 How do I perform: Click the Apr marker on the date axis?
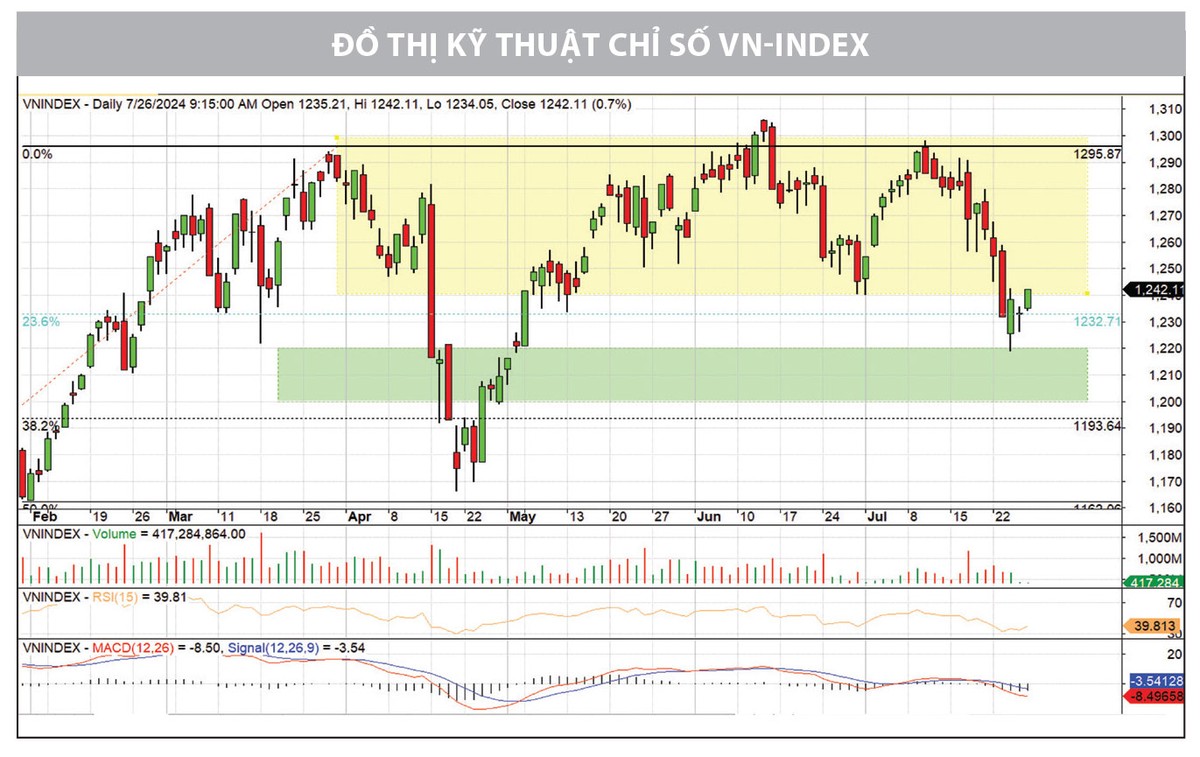[x=359, y=517]
